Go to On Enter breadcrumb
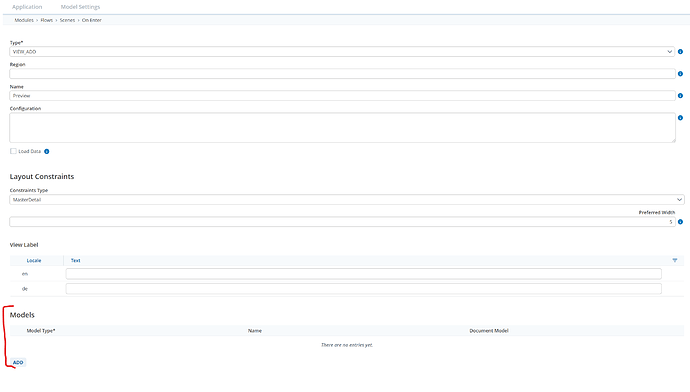This screenshot has height=392, width=690. point(92,20)
